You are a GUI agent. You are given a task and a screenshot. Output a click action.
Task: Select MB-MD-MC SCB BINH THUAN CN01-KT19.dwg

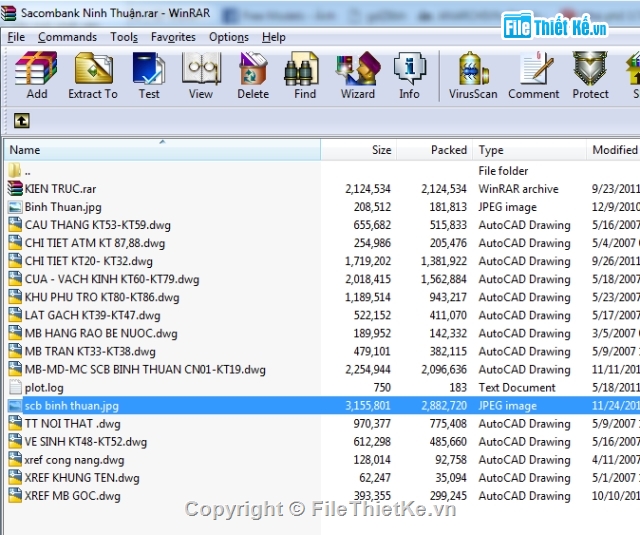(145, 369)
